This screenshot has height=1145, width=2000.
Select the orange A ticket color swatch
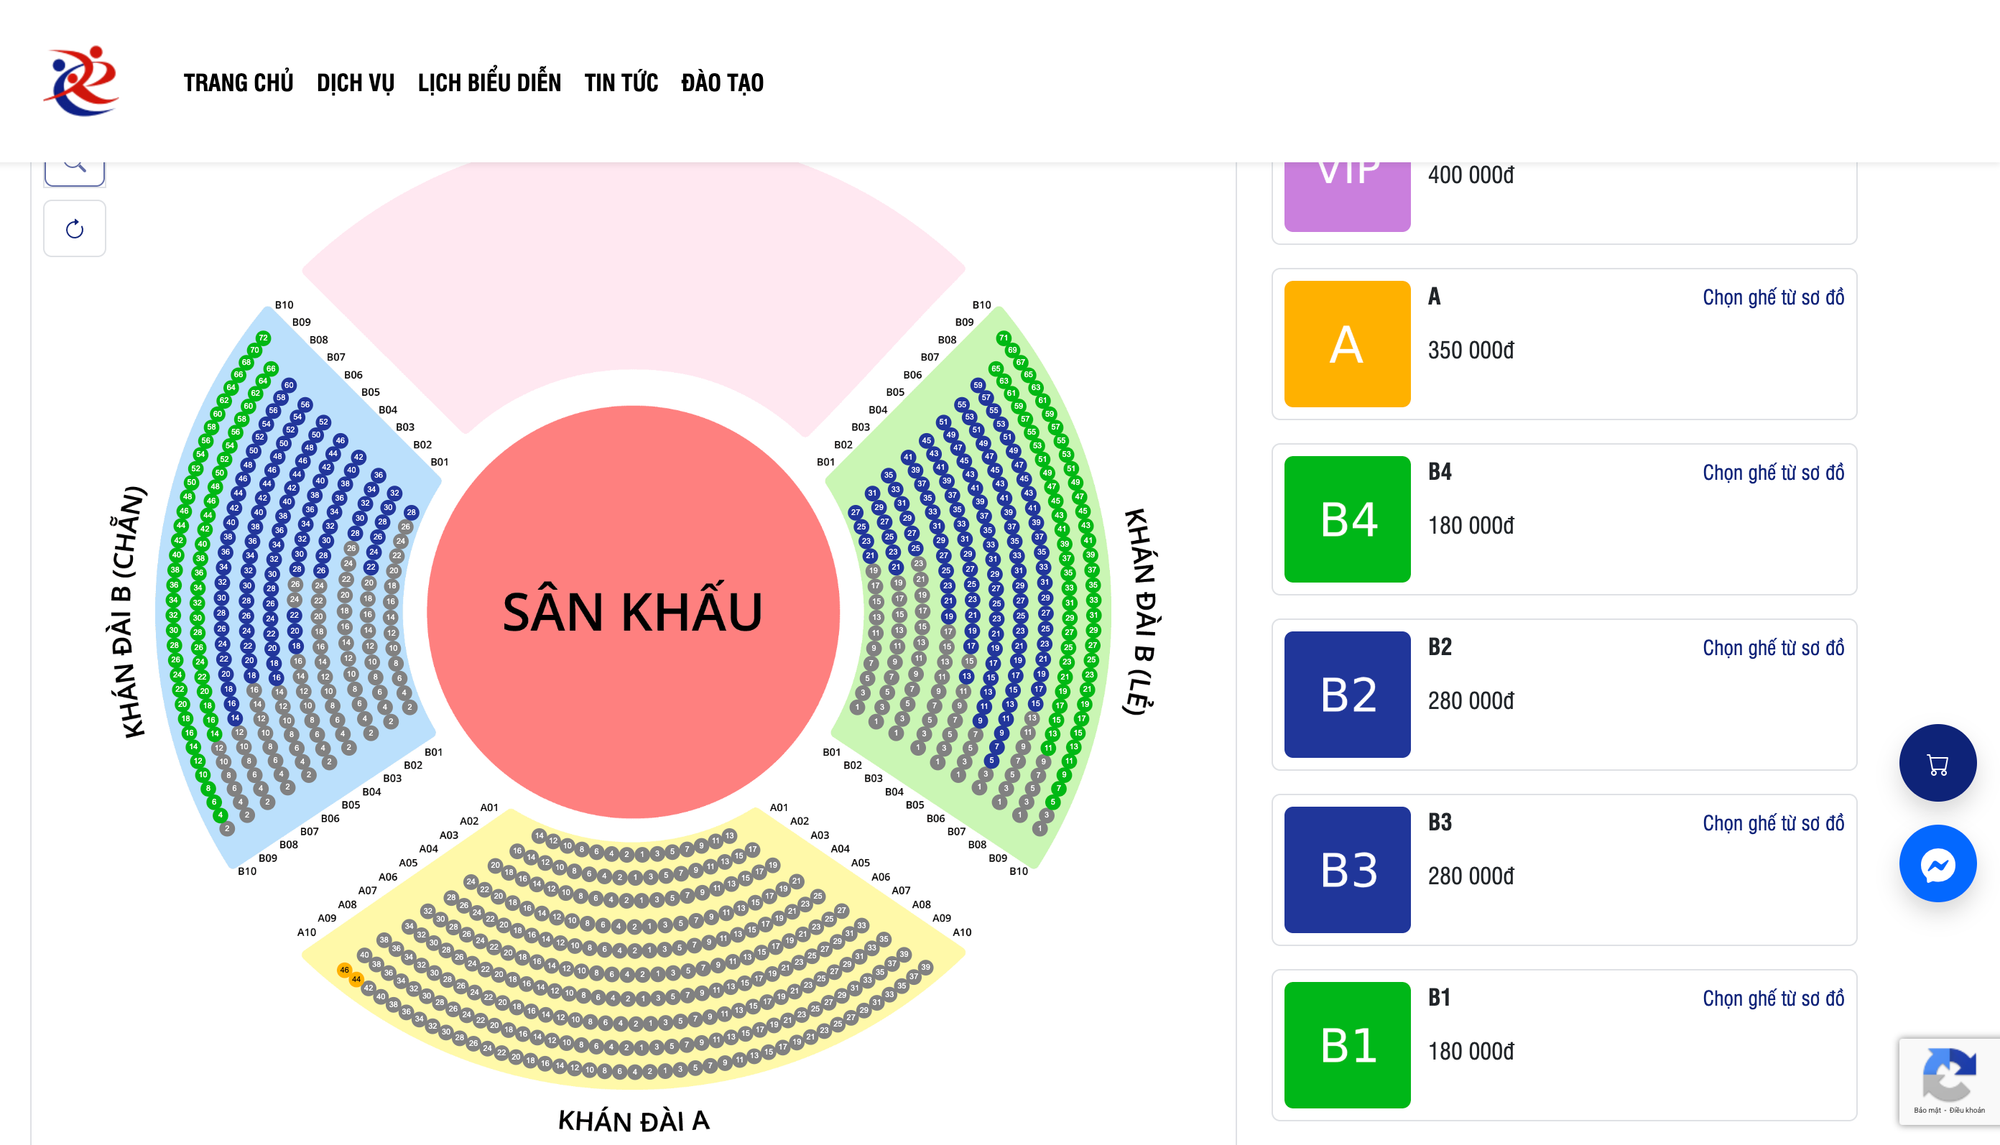coord(1347,344)
